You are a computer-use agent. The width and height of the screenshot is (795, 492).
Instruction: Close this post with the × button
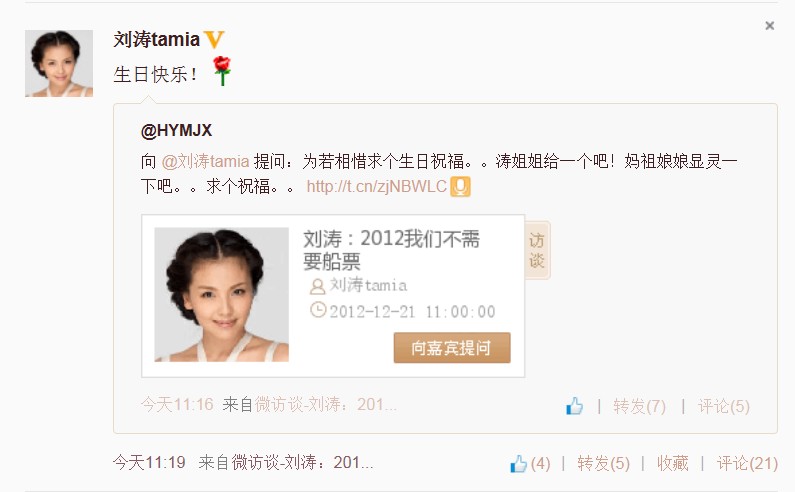pyautogui.click(x=769, y=26)
